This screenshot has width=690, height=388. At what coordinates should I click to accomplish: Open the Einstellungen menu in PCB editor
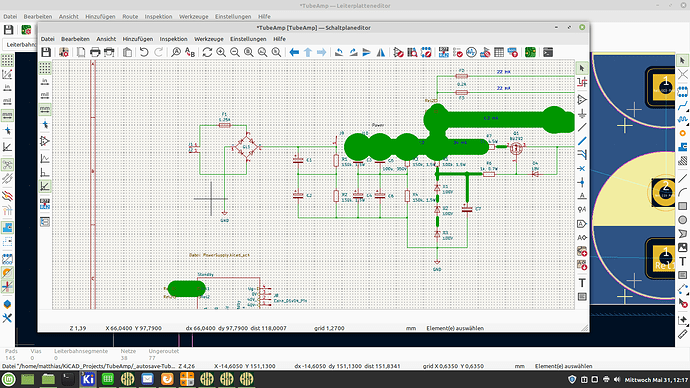tap(233, 17)
